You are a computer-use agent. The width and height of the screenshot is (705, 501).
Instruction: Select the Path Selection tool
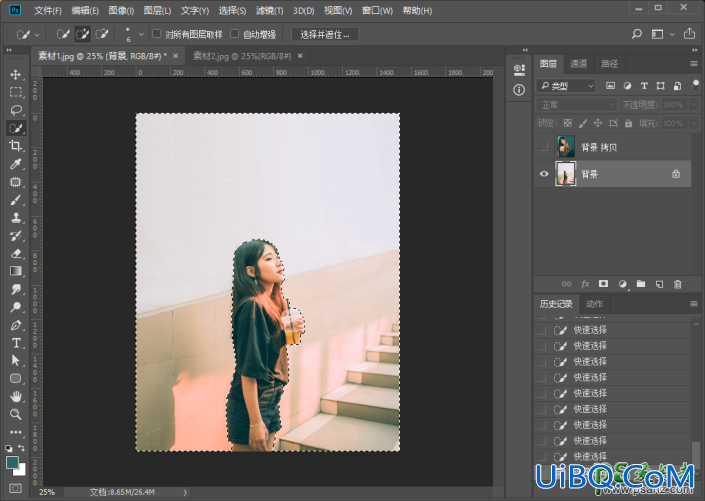16,360
